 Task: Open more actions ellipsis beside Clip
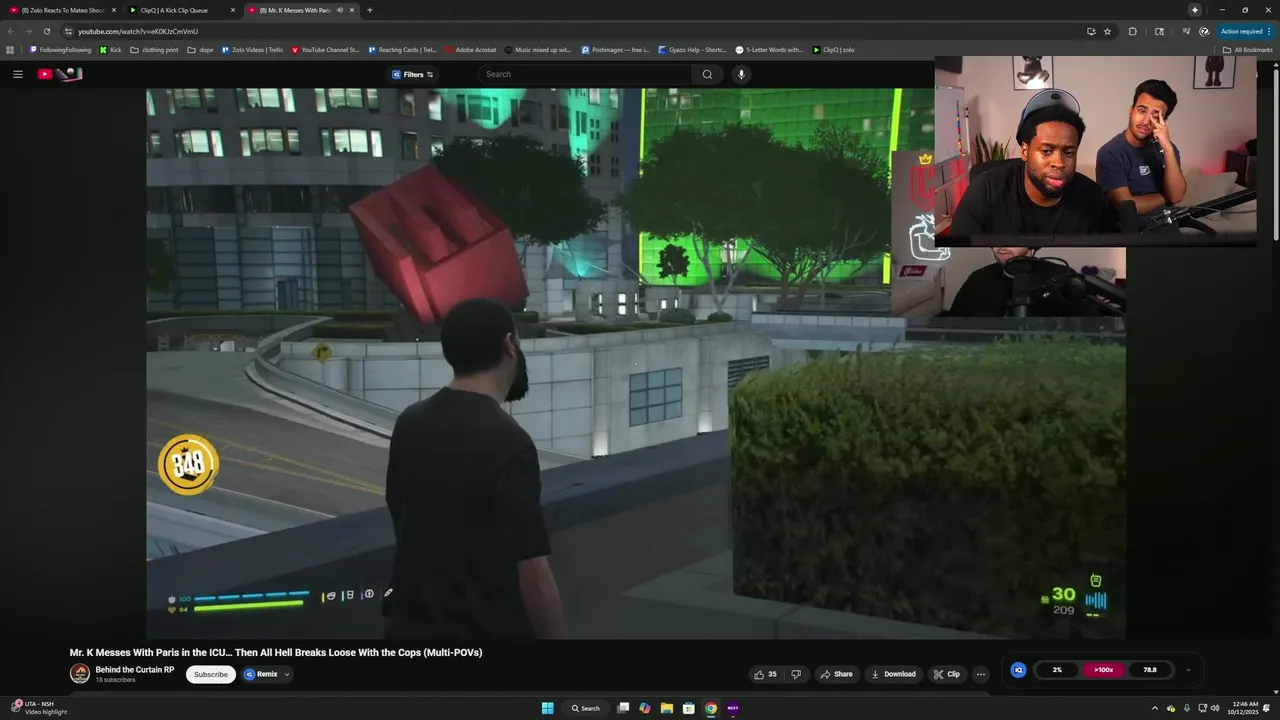coord(980,674)
